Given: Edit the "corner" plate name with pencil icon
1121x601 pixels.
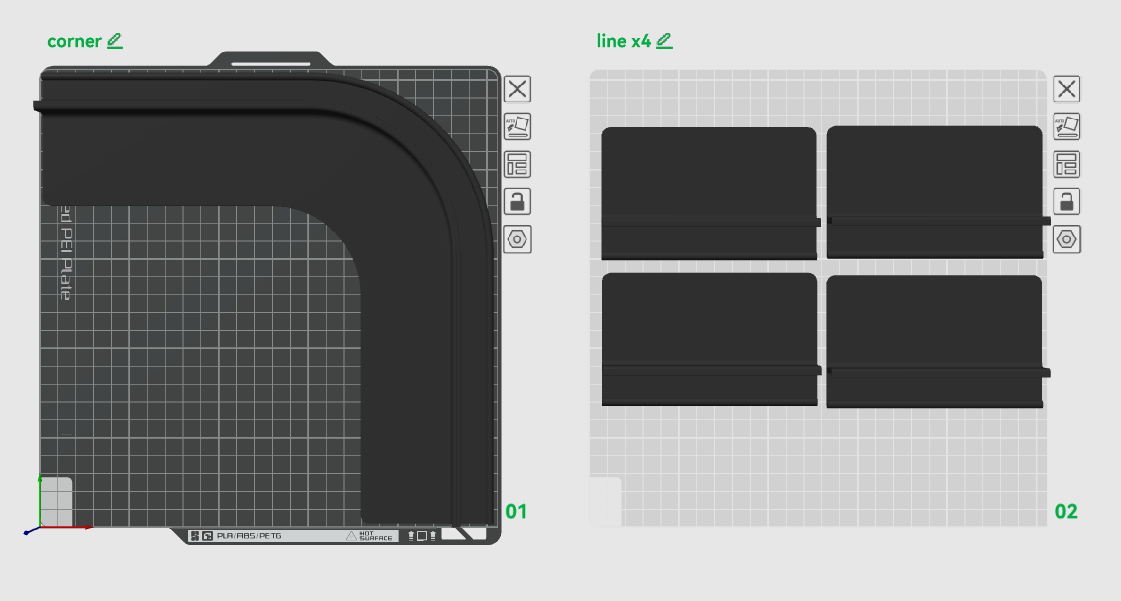Looking at the screenshot, I should click(115, 41).
